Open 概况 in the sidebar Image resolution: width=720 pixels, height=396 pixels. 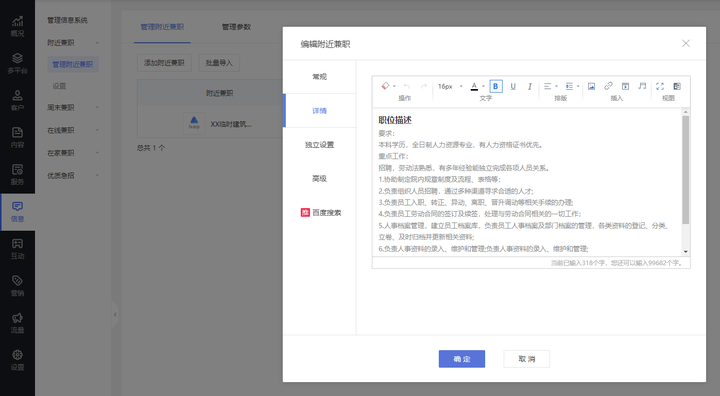point(17,27)
